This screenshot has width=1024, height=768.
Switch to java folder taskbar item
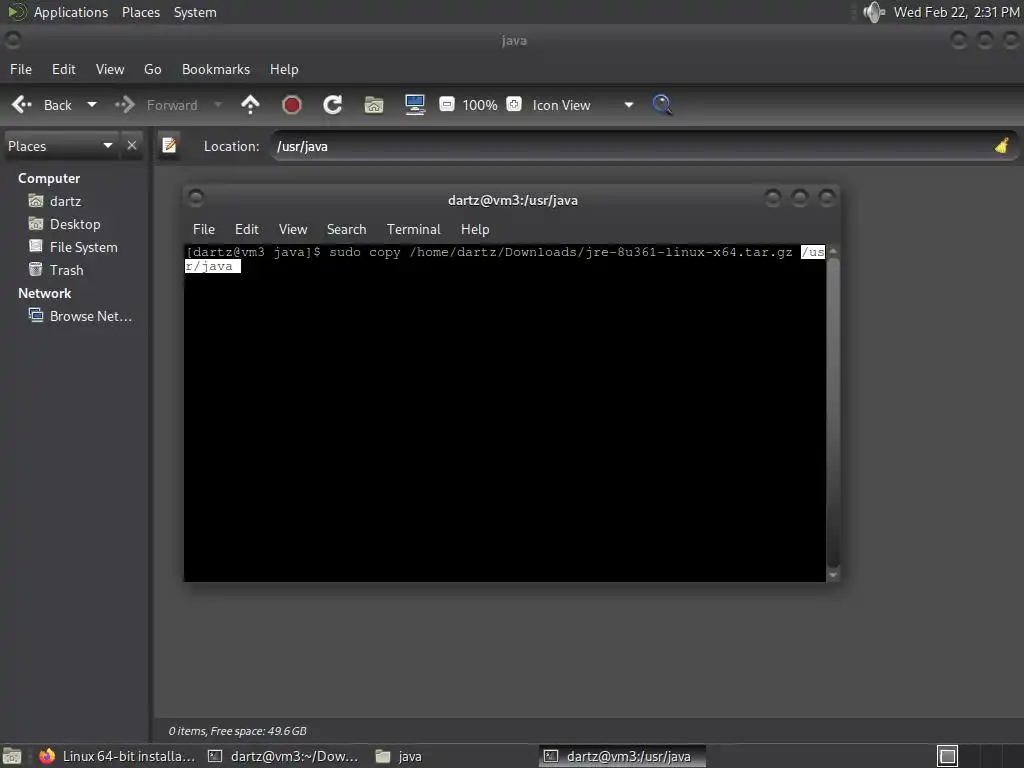point(399,756)
